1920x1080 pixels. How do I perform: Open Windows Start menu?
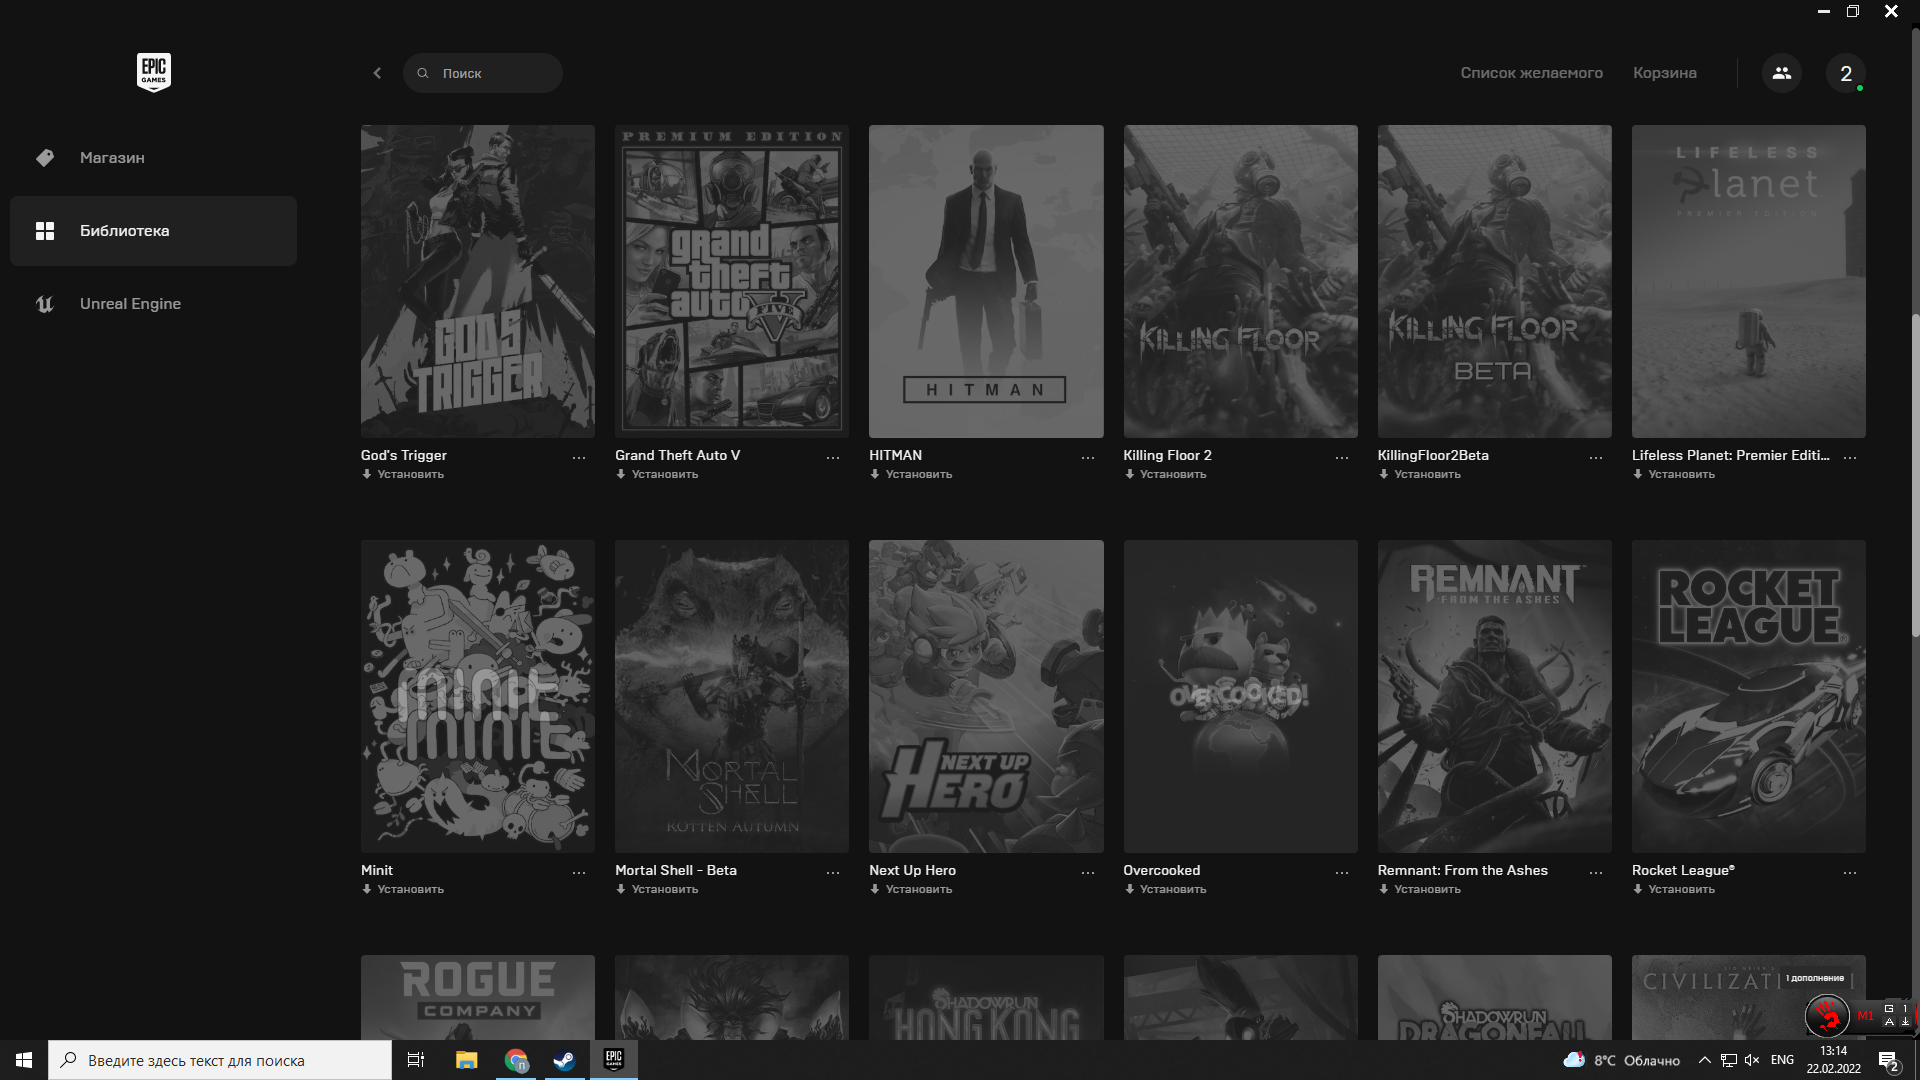(x=24, y=1060)
